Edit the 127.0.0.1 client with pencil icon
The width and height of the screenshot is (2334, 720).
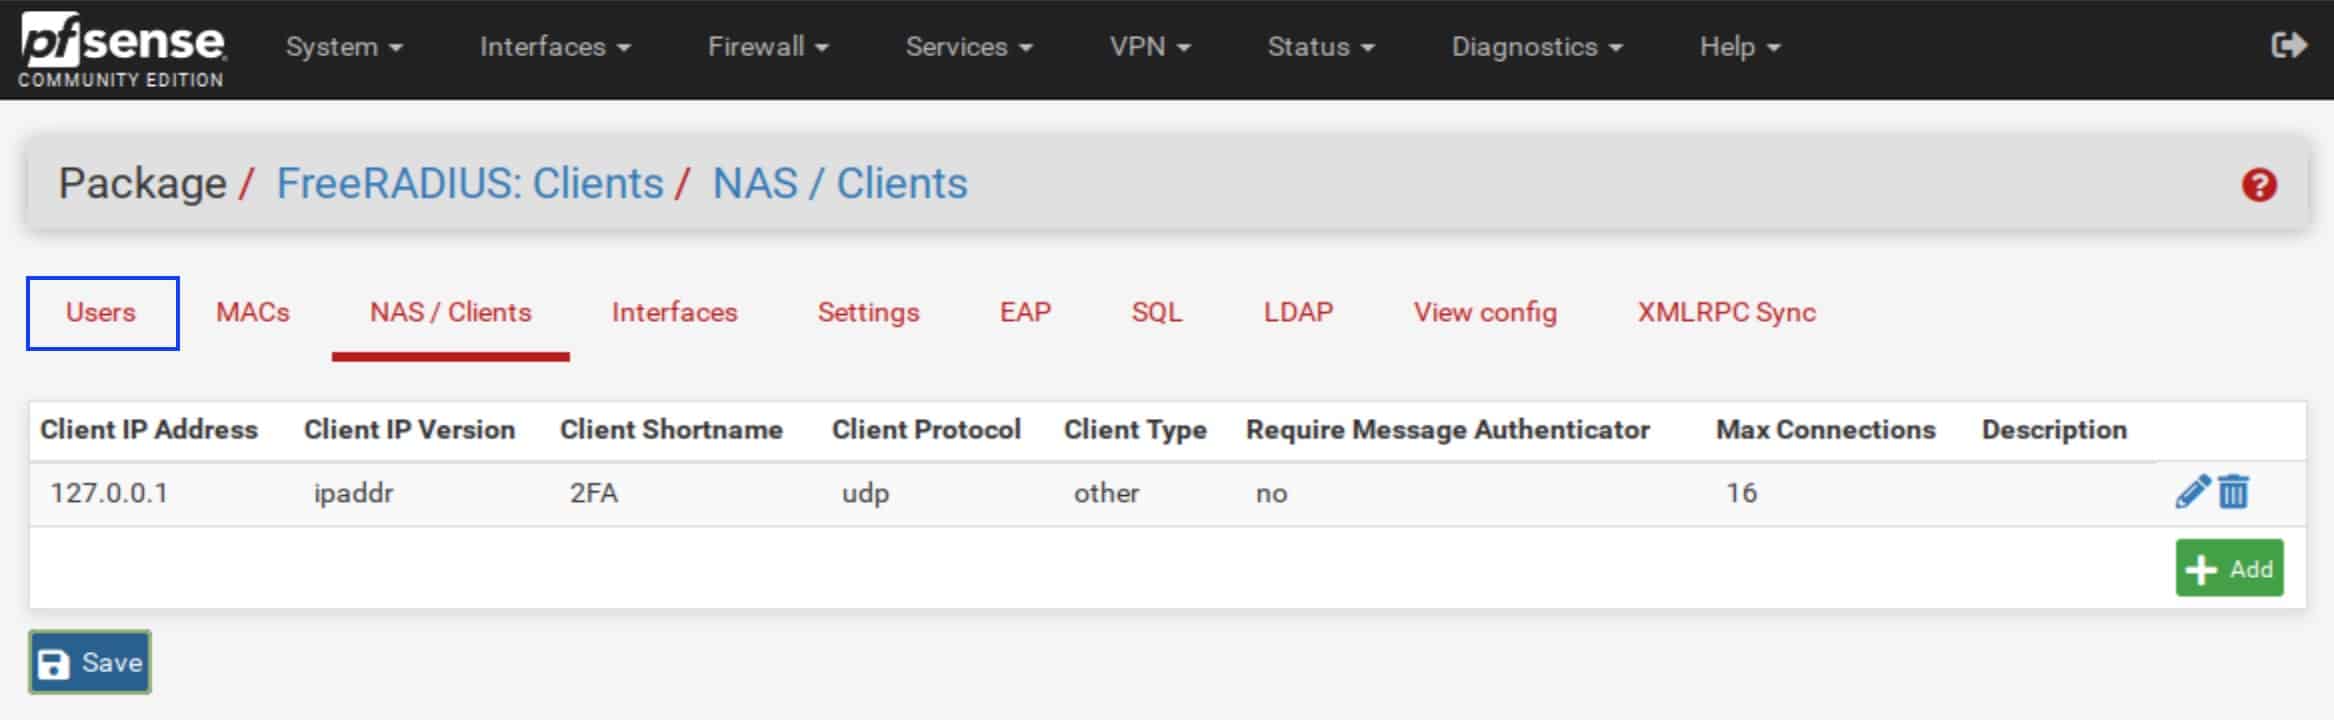click(2192, 492)
